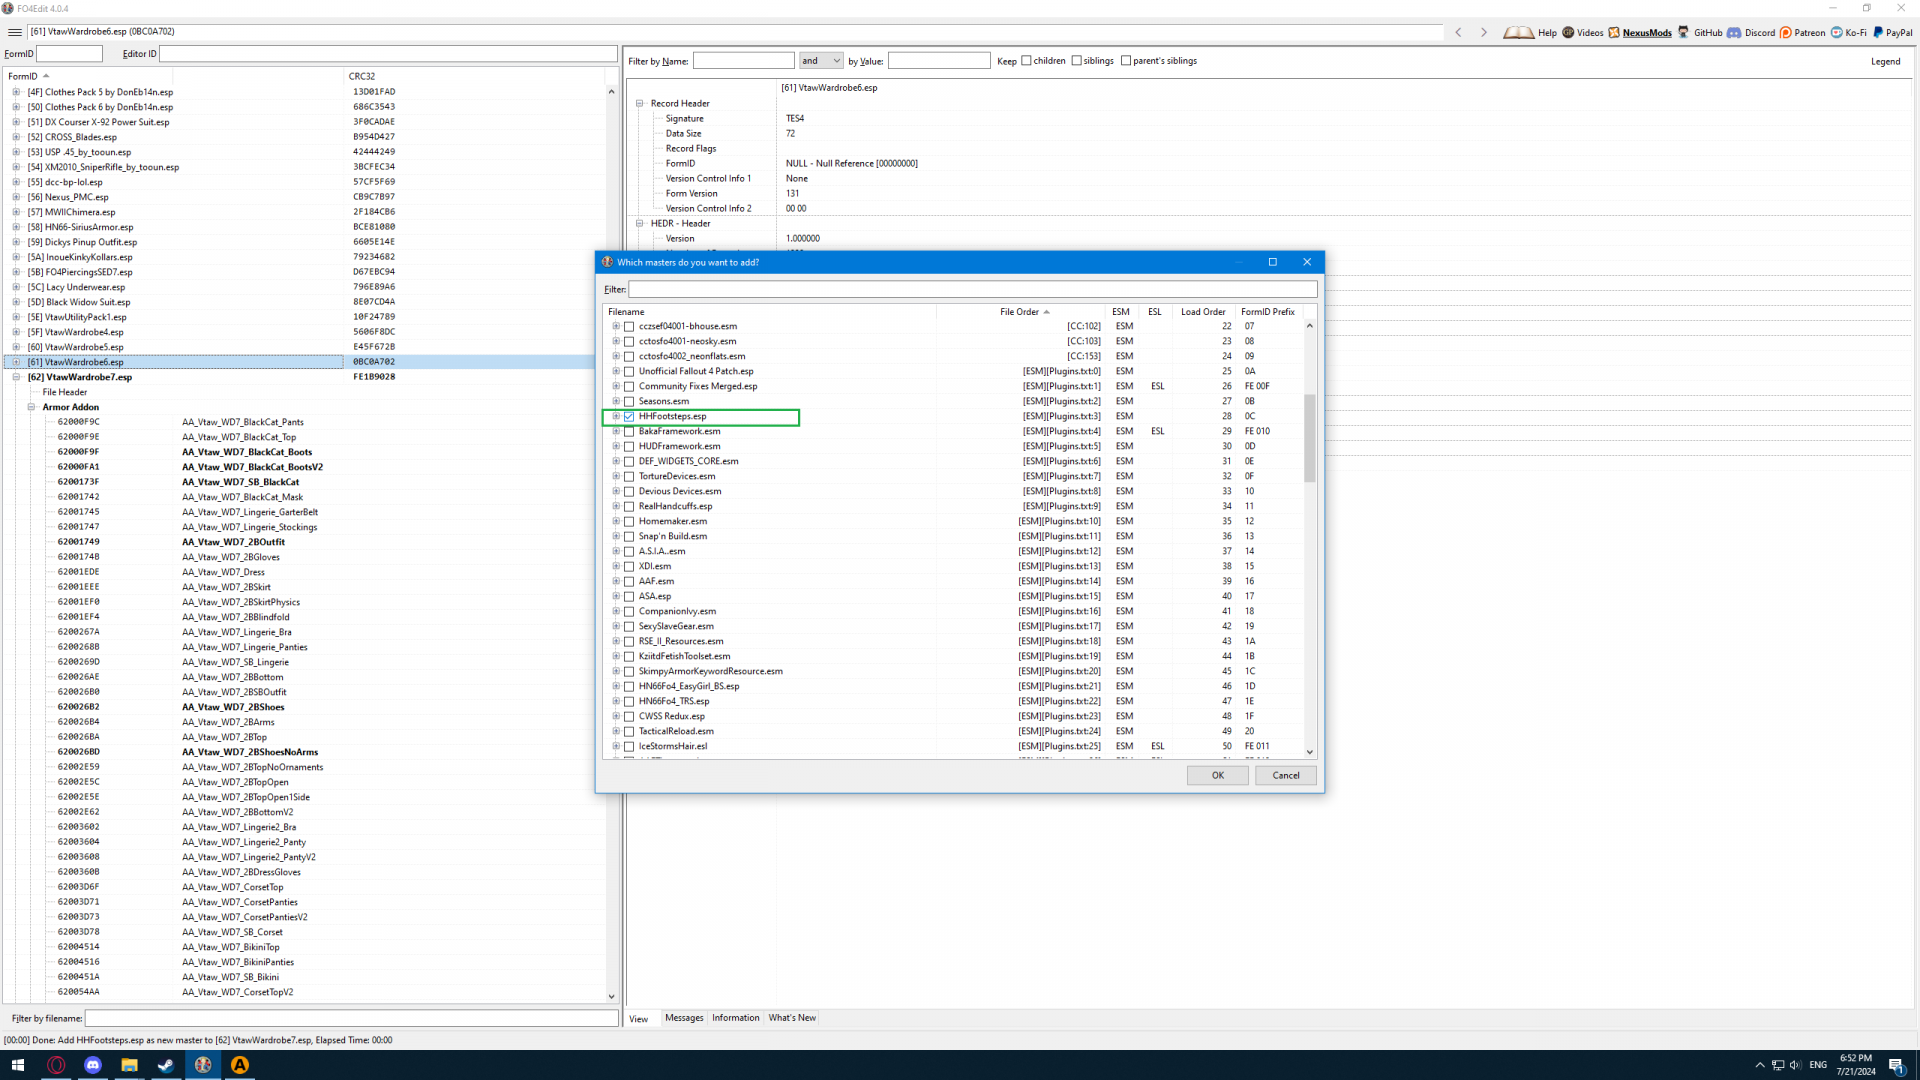
Task: Open the Patreon toolbar icon
Action: (x=1786, y=33)
